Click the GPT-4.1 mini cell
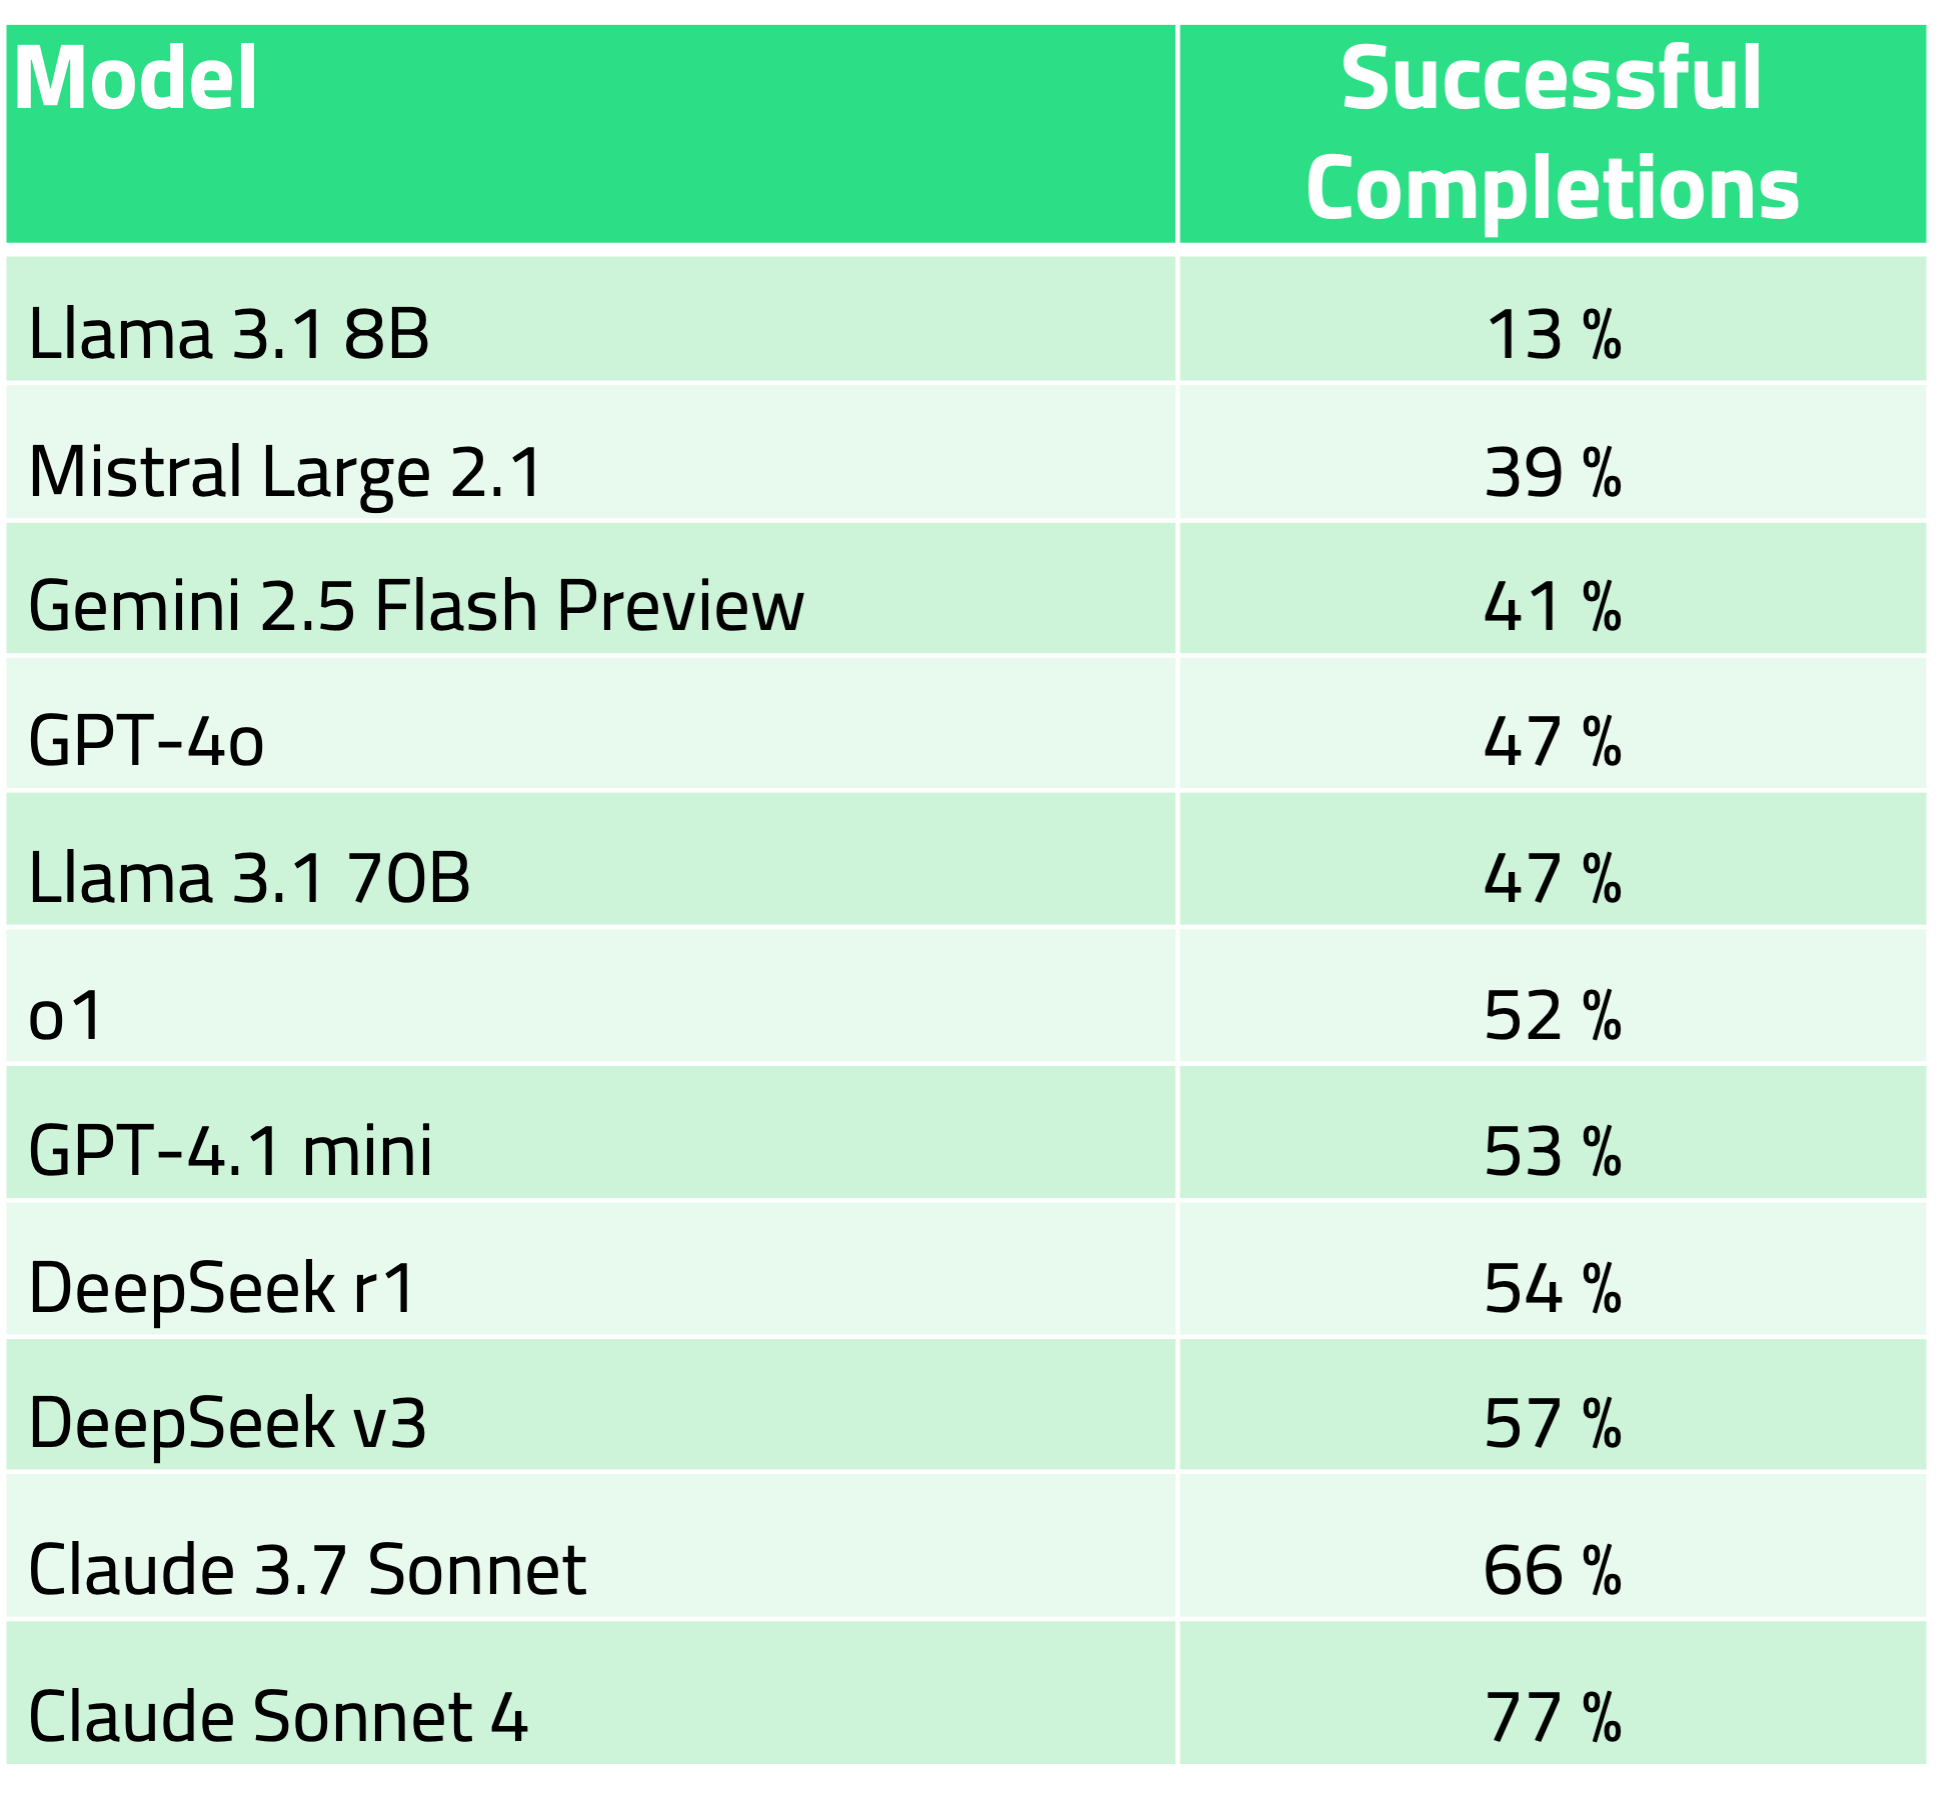 pyautogui.click(x=231, y=1151)
